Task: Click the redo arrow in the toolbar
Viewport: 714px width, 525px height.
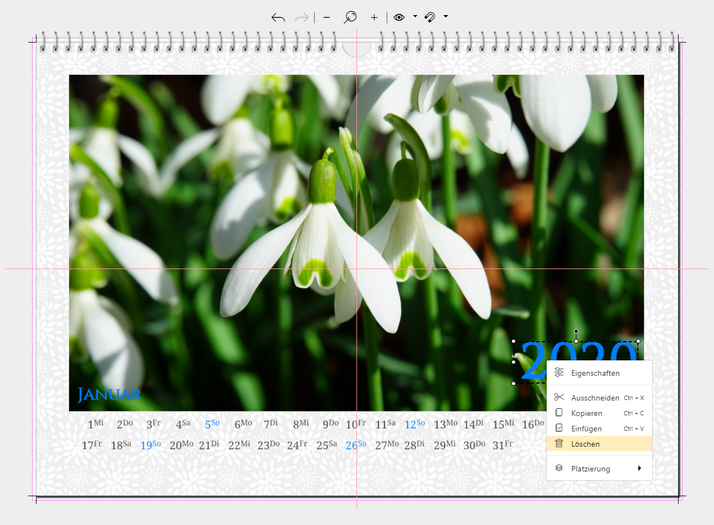Action: point(301,18)
